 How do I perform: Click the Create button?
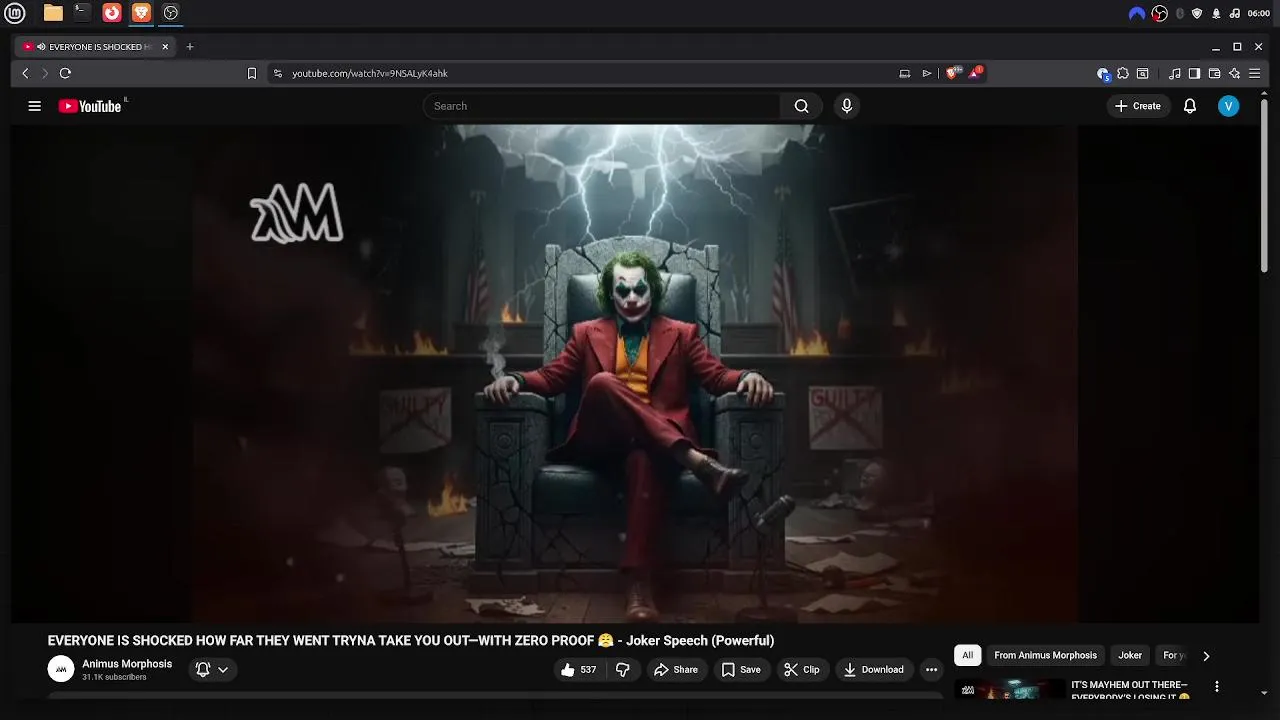(1138, 106)
